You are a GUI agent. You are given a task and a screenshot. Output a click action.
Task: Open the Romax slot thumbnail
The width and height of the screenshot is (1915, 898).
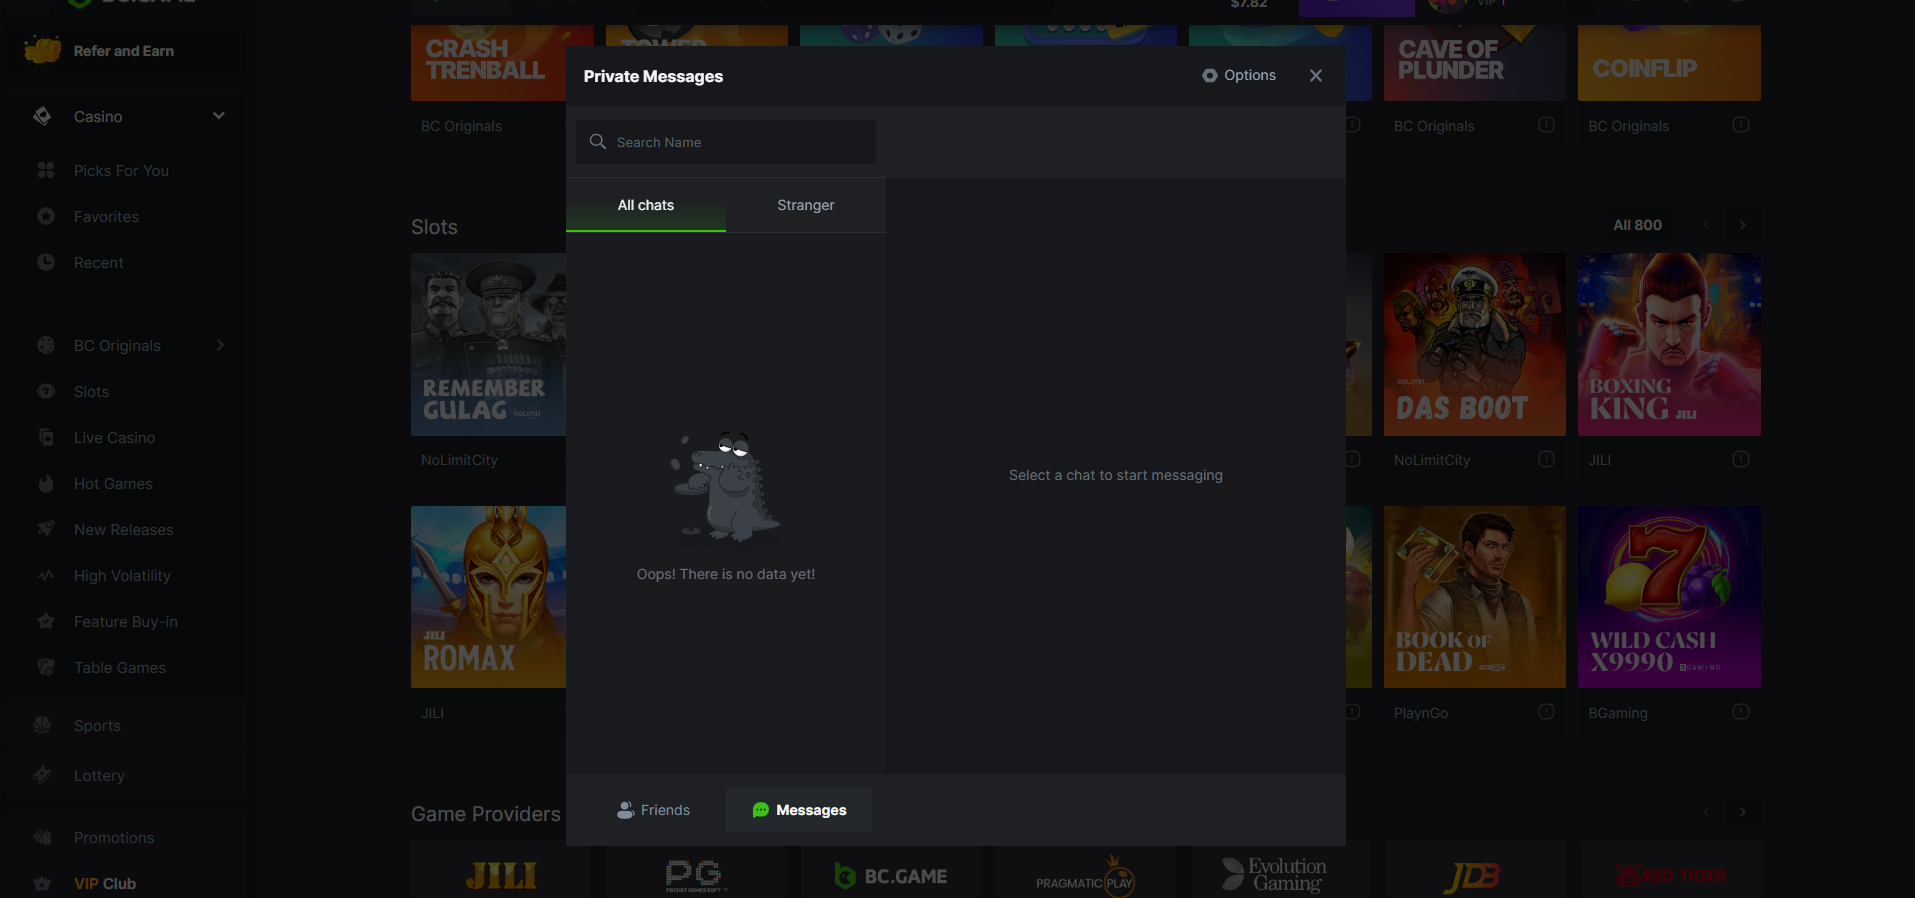488,597
